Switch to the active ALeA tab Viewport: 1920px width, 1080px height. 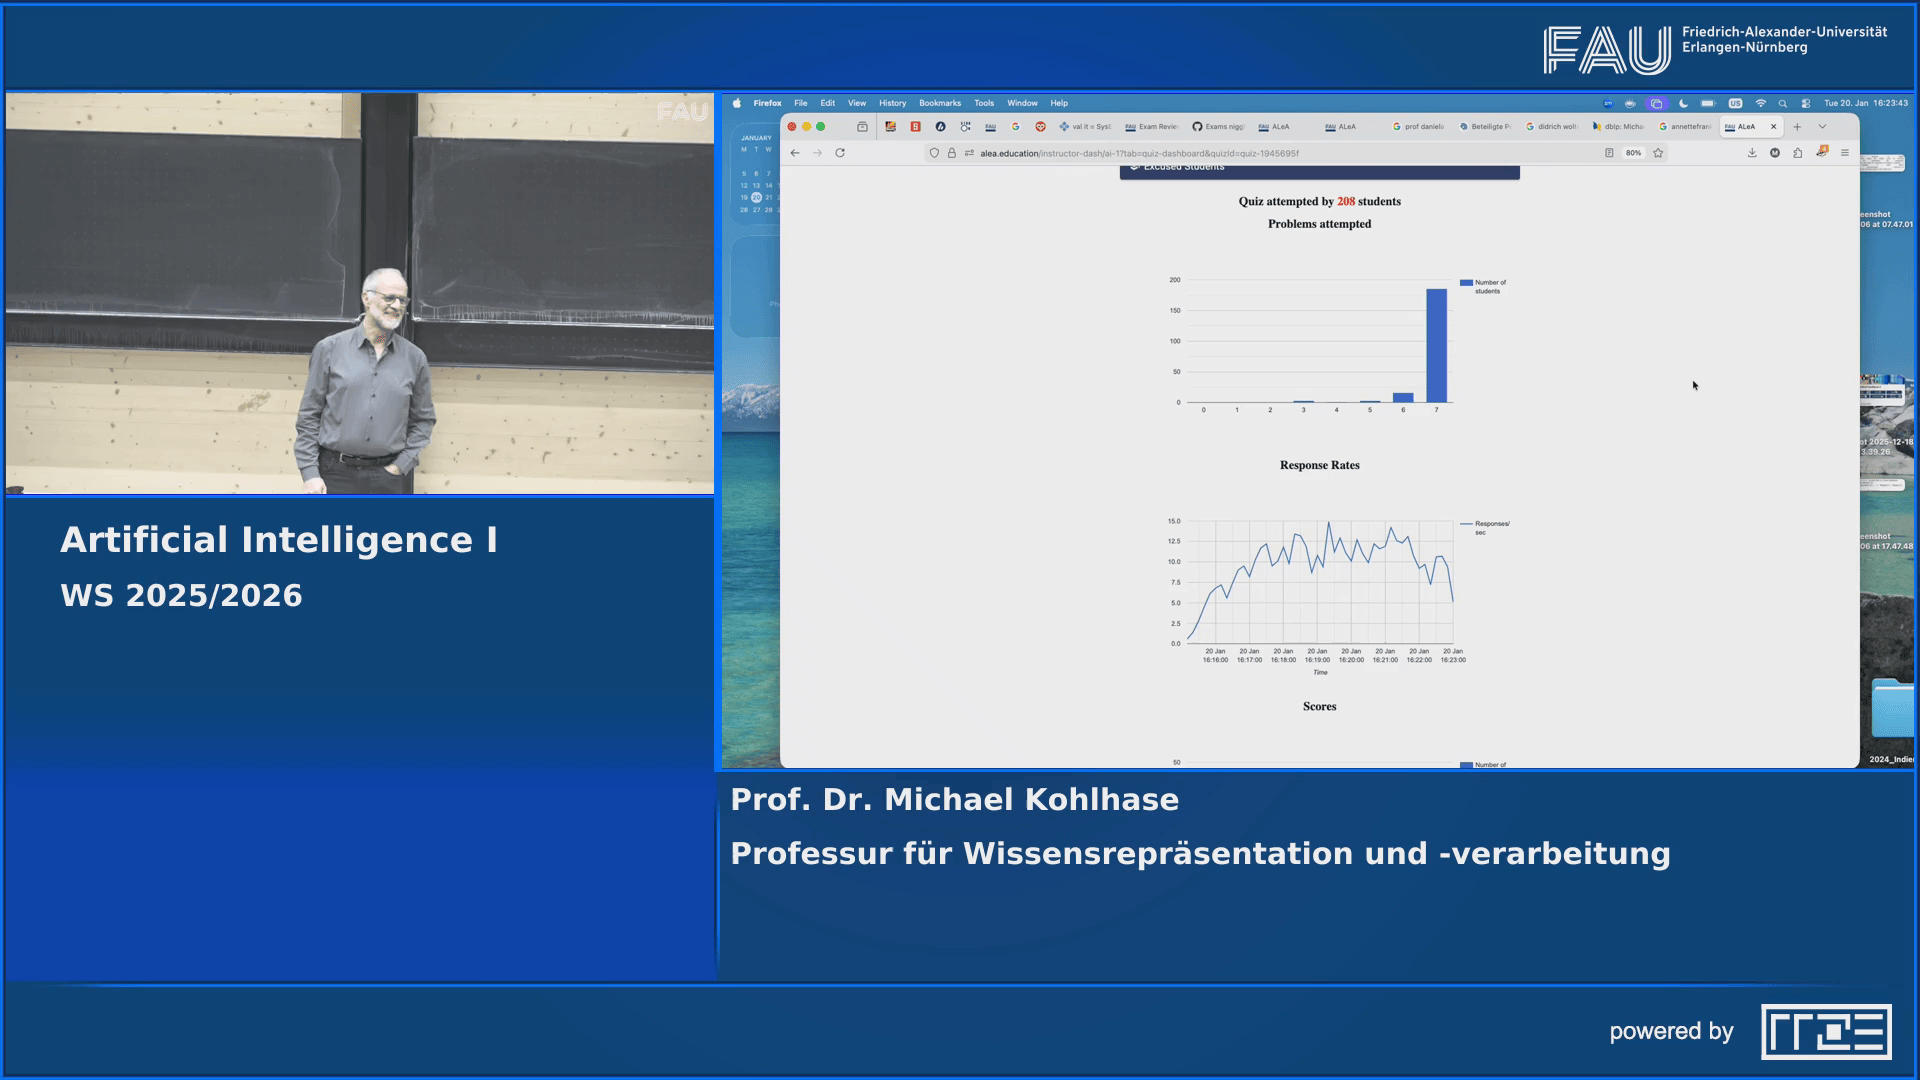[x=1746, y=127]
